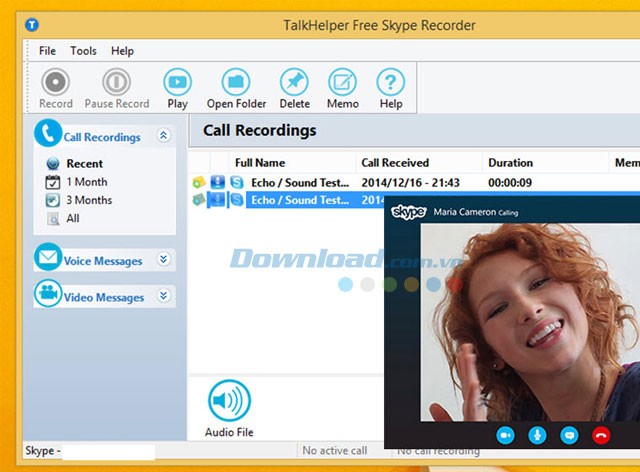Click the Skype icon in first recording row
This screenshot has width=640, height=472.
(237, 182)
